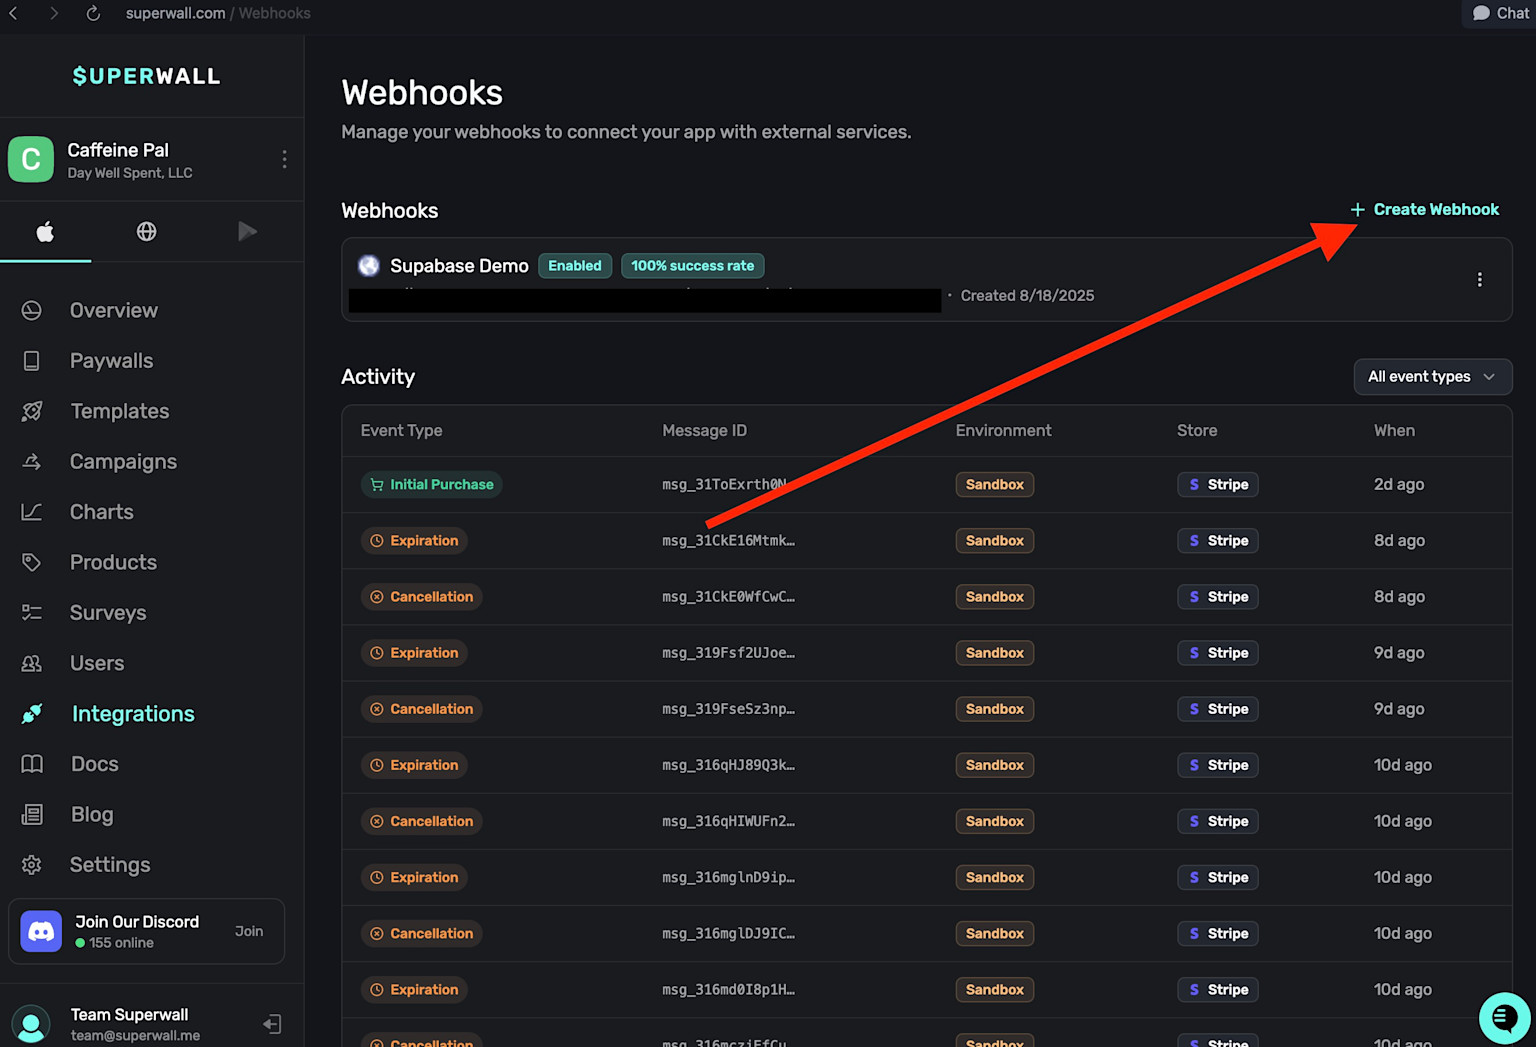Click message ID msg_316qHJ89Q3k…

coord(729,765)
